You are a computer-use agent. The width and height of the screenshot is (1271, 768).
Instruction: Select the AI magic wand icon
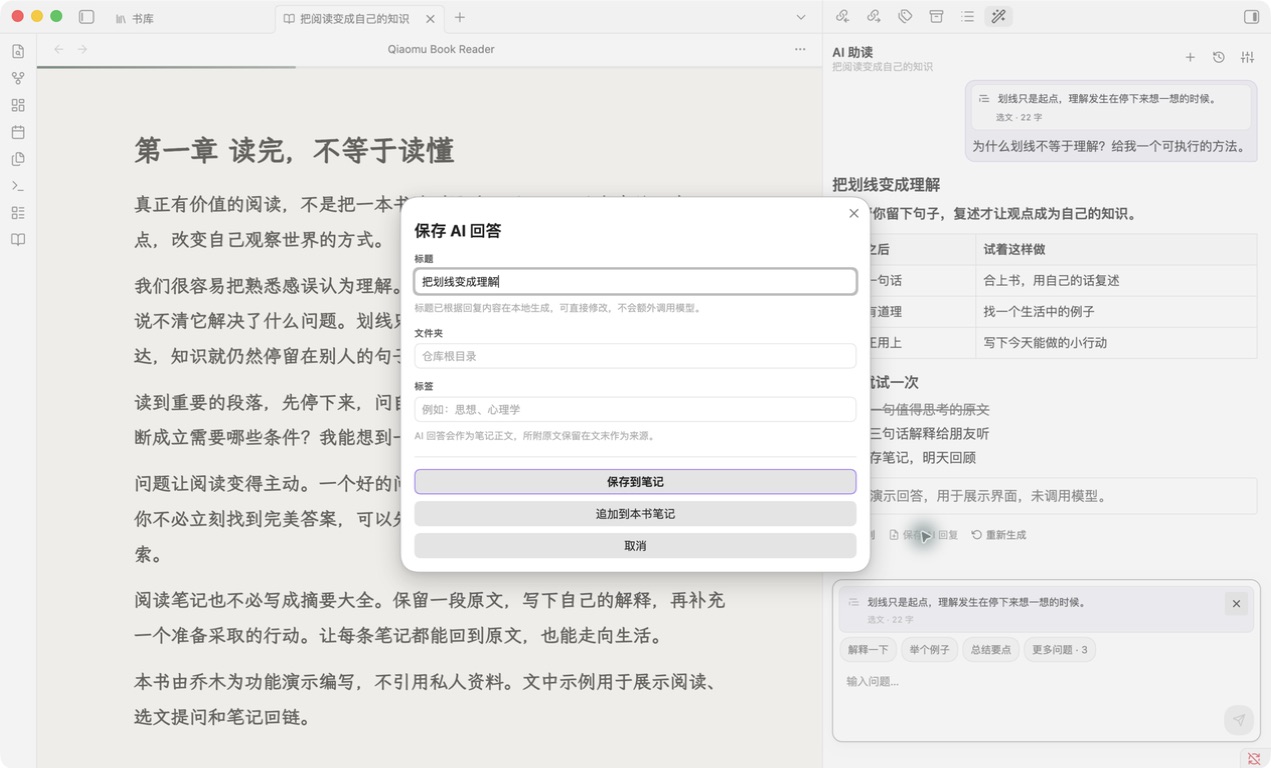coord(998,16)
